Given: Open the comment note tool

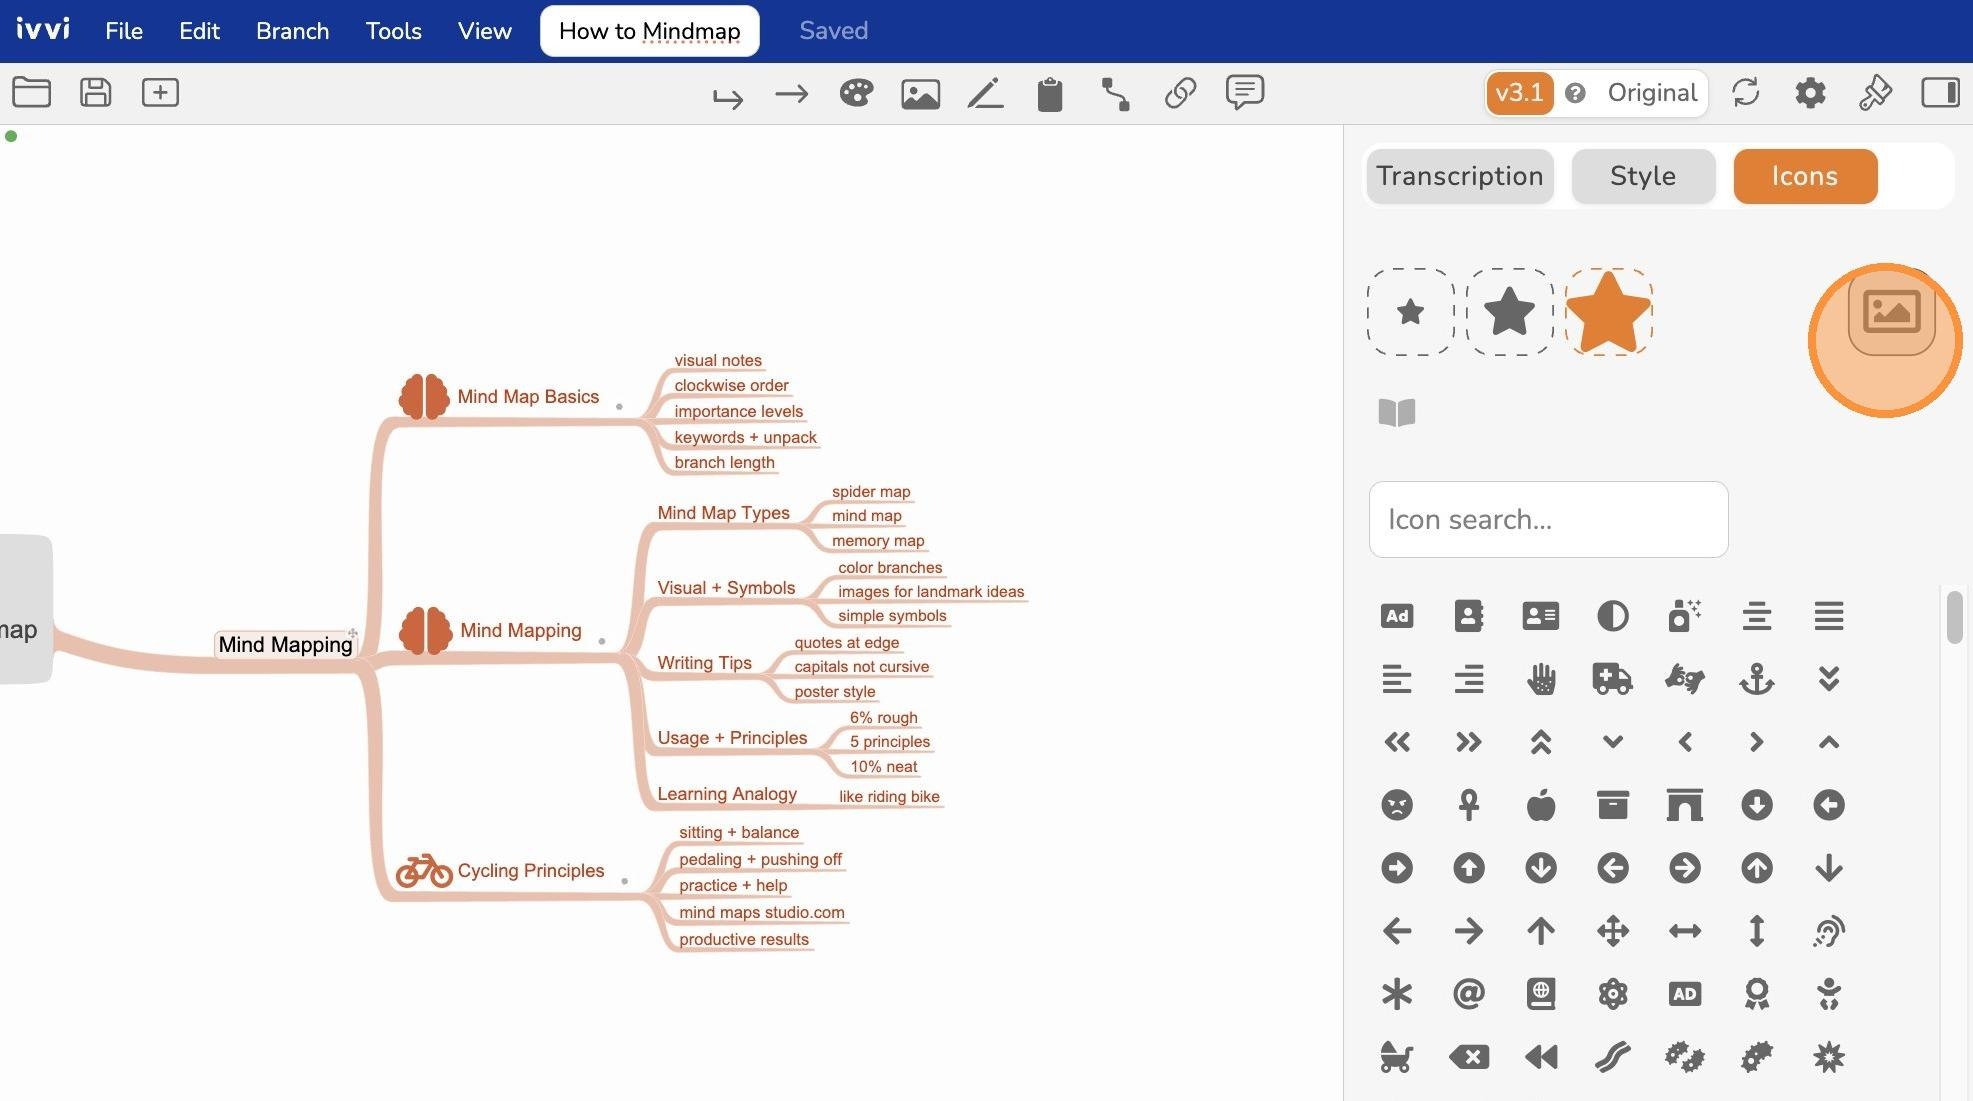Looking at the screenshot, I should pos(1245,93).
